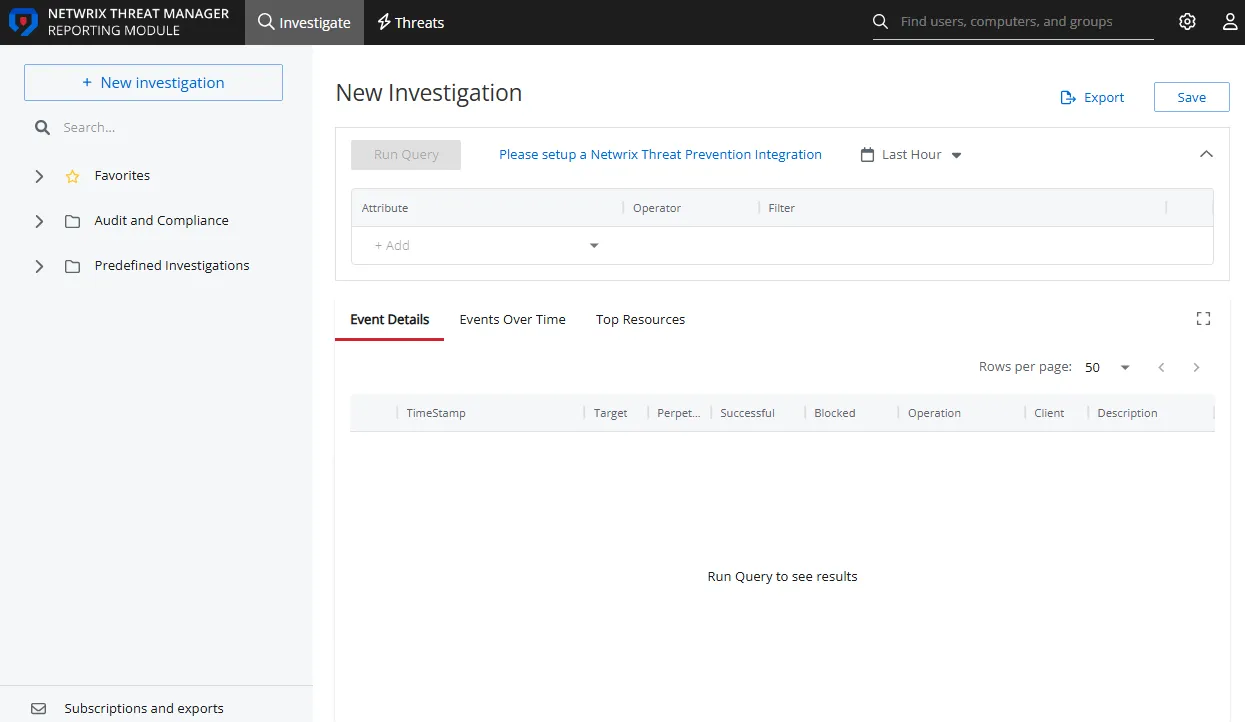Click the New investigation button
Screen dimensions: 1245x722
153,83
